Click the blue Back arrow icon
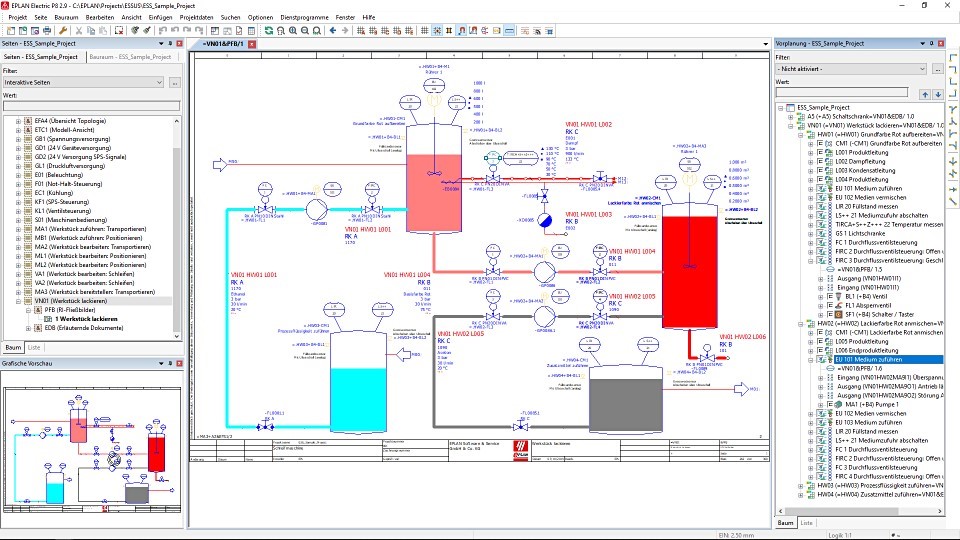 tap(333, 30)
